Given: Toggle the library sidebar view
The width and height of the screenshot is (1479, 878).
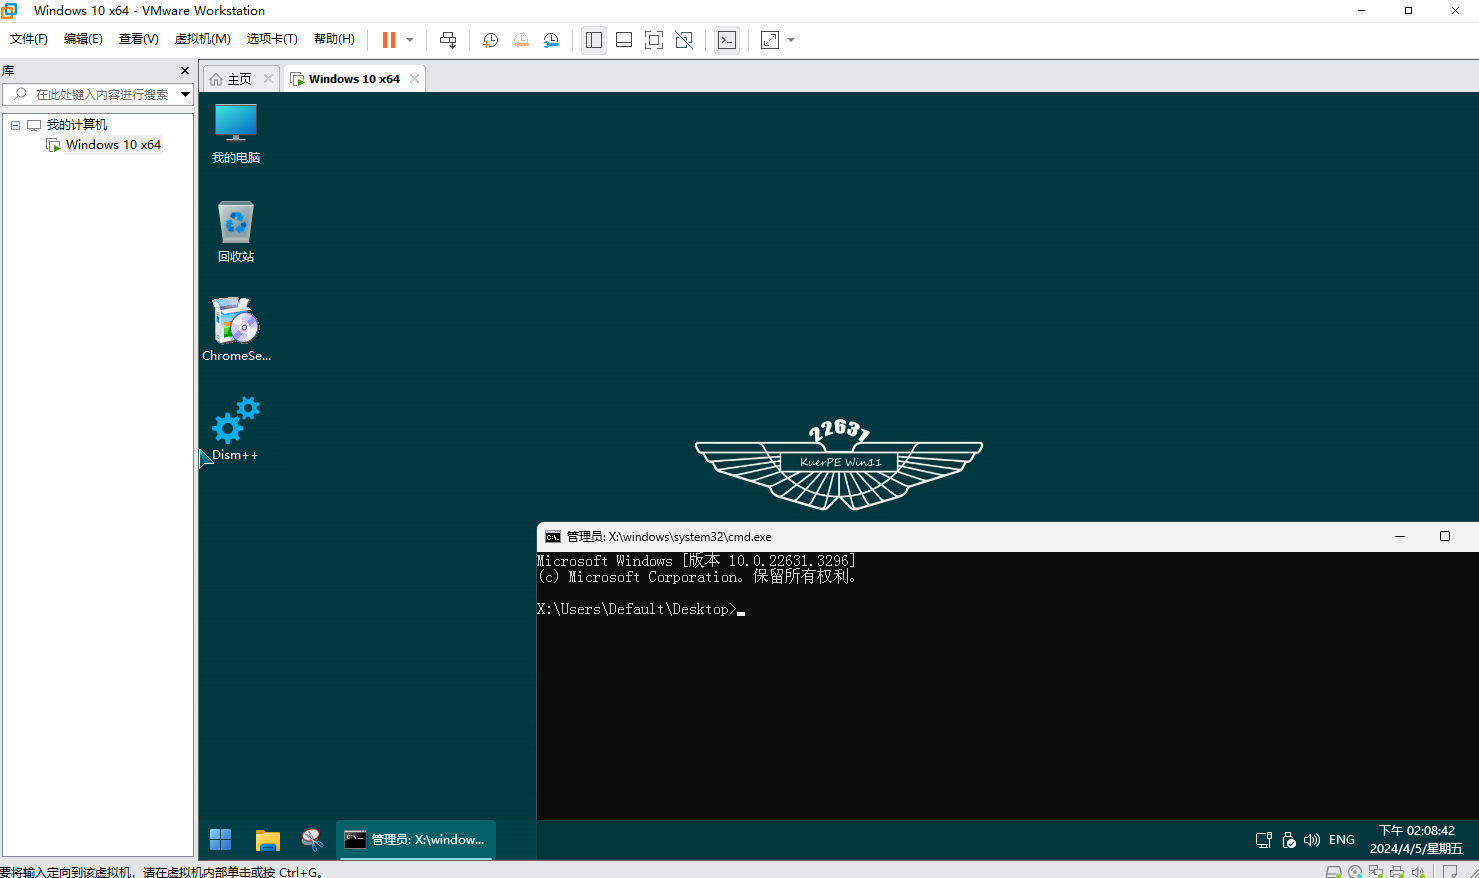Looking at the screenshot, I should [594, 40].
